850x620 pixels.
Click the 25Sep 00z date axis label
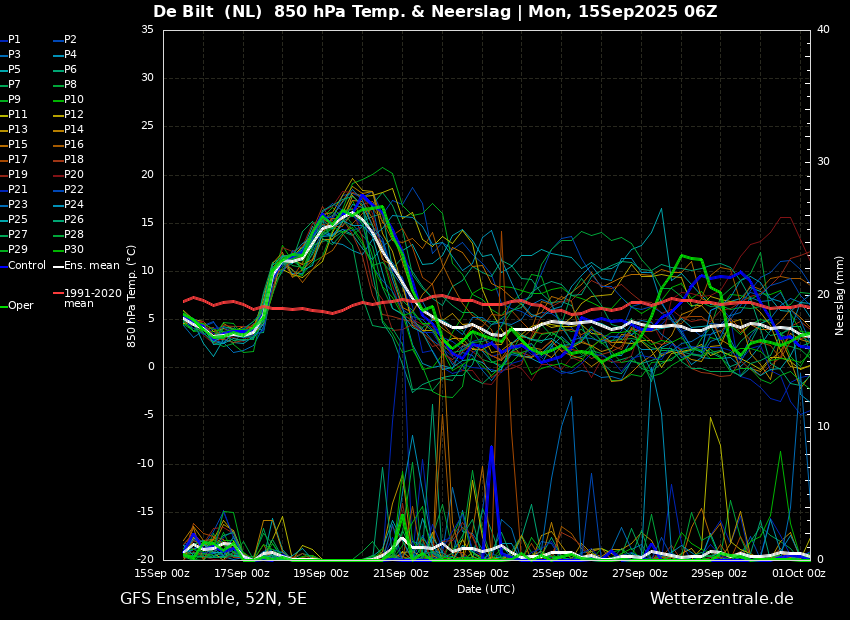[559, 573]
